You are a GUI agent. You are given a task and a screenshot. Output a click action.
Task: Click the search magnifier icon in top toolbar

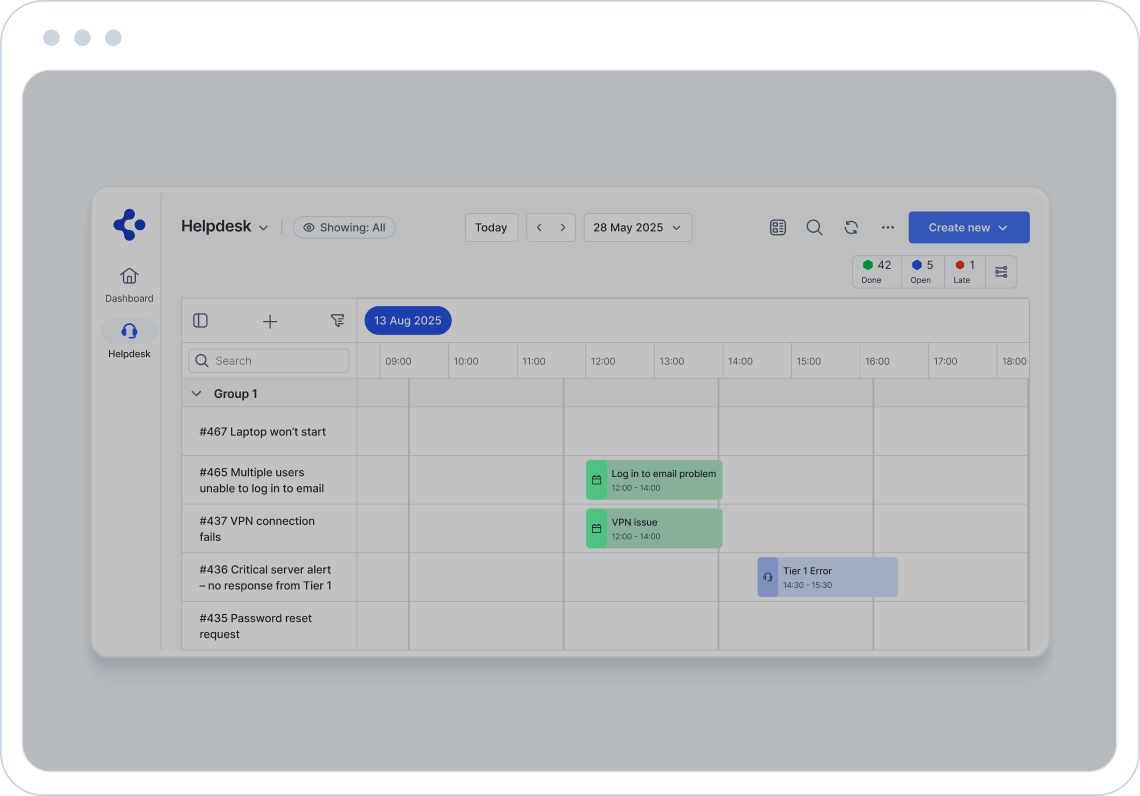pos(814,228)
